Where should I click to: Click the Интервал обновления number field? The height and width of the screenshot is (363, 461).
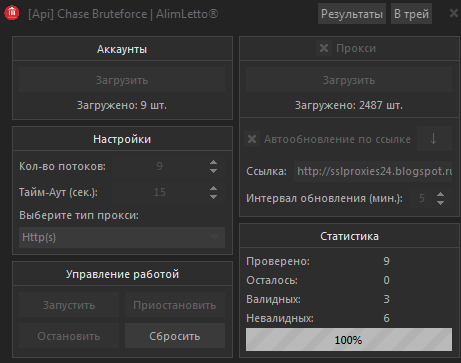click(421, 198)
